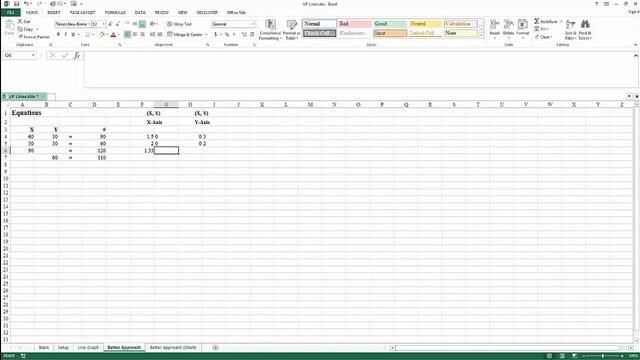Switch to the INSERT ribbon tab
The width and height of the screenshot is (640, 360).
[x=53, y=13]
